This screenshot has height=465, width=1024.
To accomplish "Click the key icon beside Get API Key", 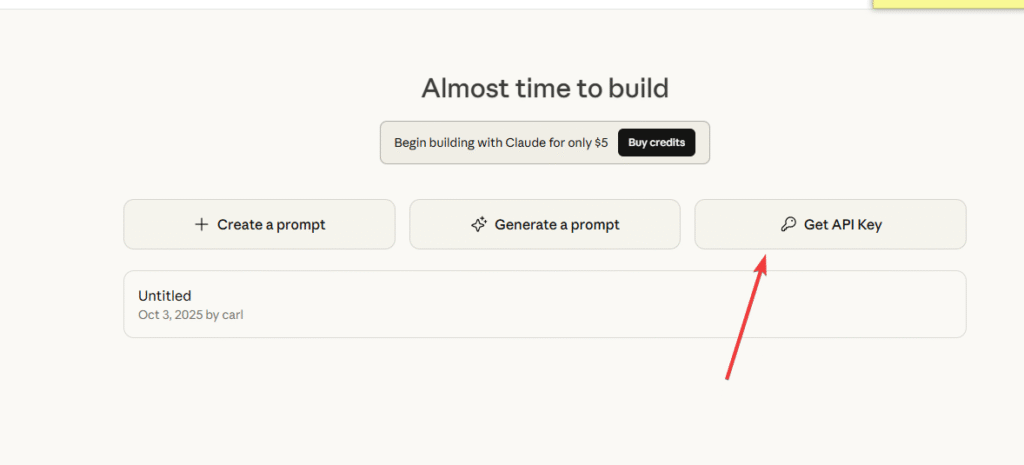I will point(788,225).
